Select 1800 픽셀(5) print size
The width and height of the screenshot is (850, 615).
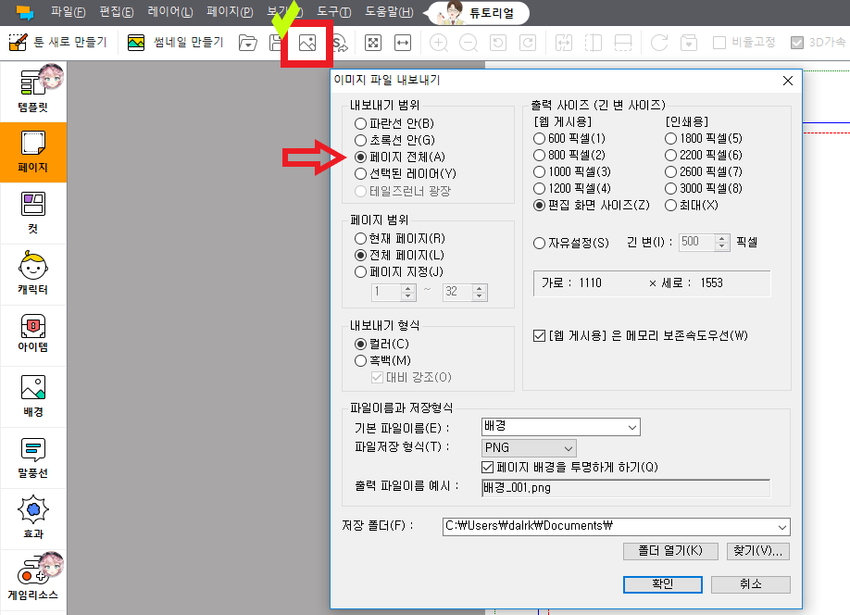704,139
